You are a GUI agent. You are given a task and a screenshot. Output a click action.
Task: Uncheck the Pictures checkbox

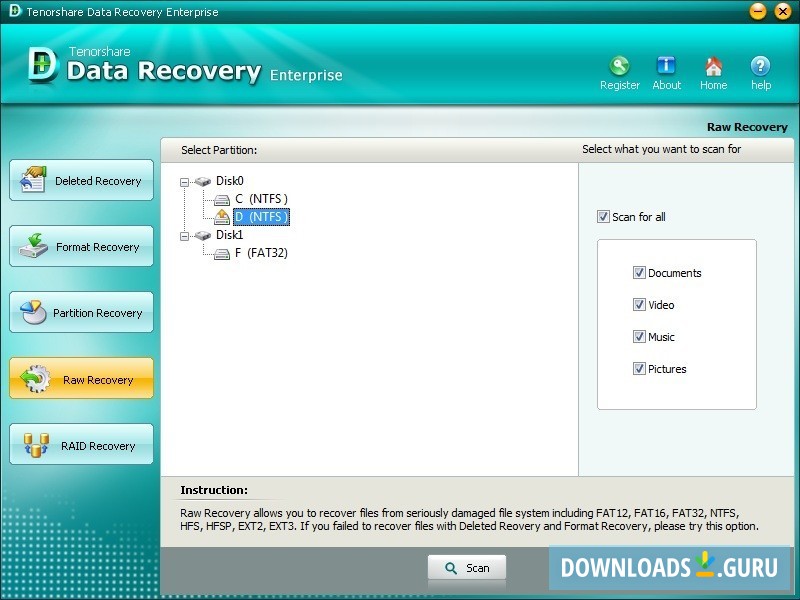pos(639,368)
